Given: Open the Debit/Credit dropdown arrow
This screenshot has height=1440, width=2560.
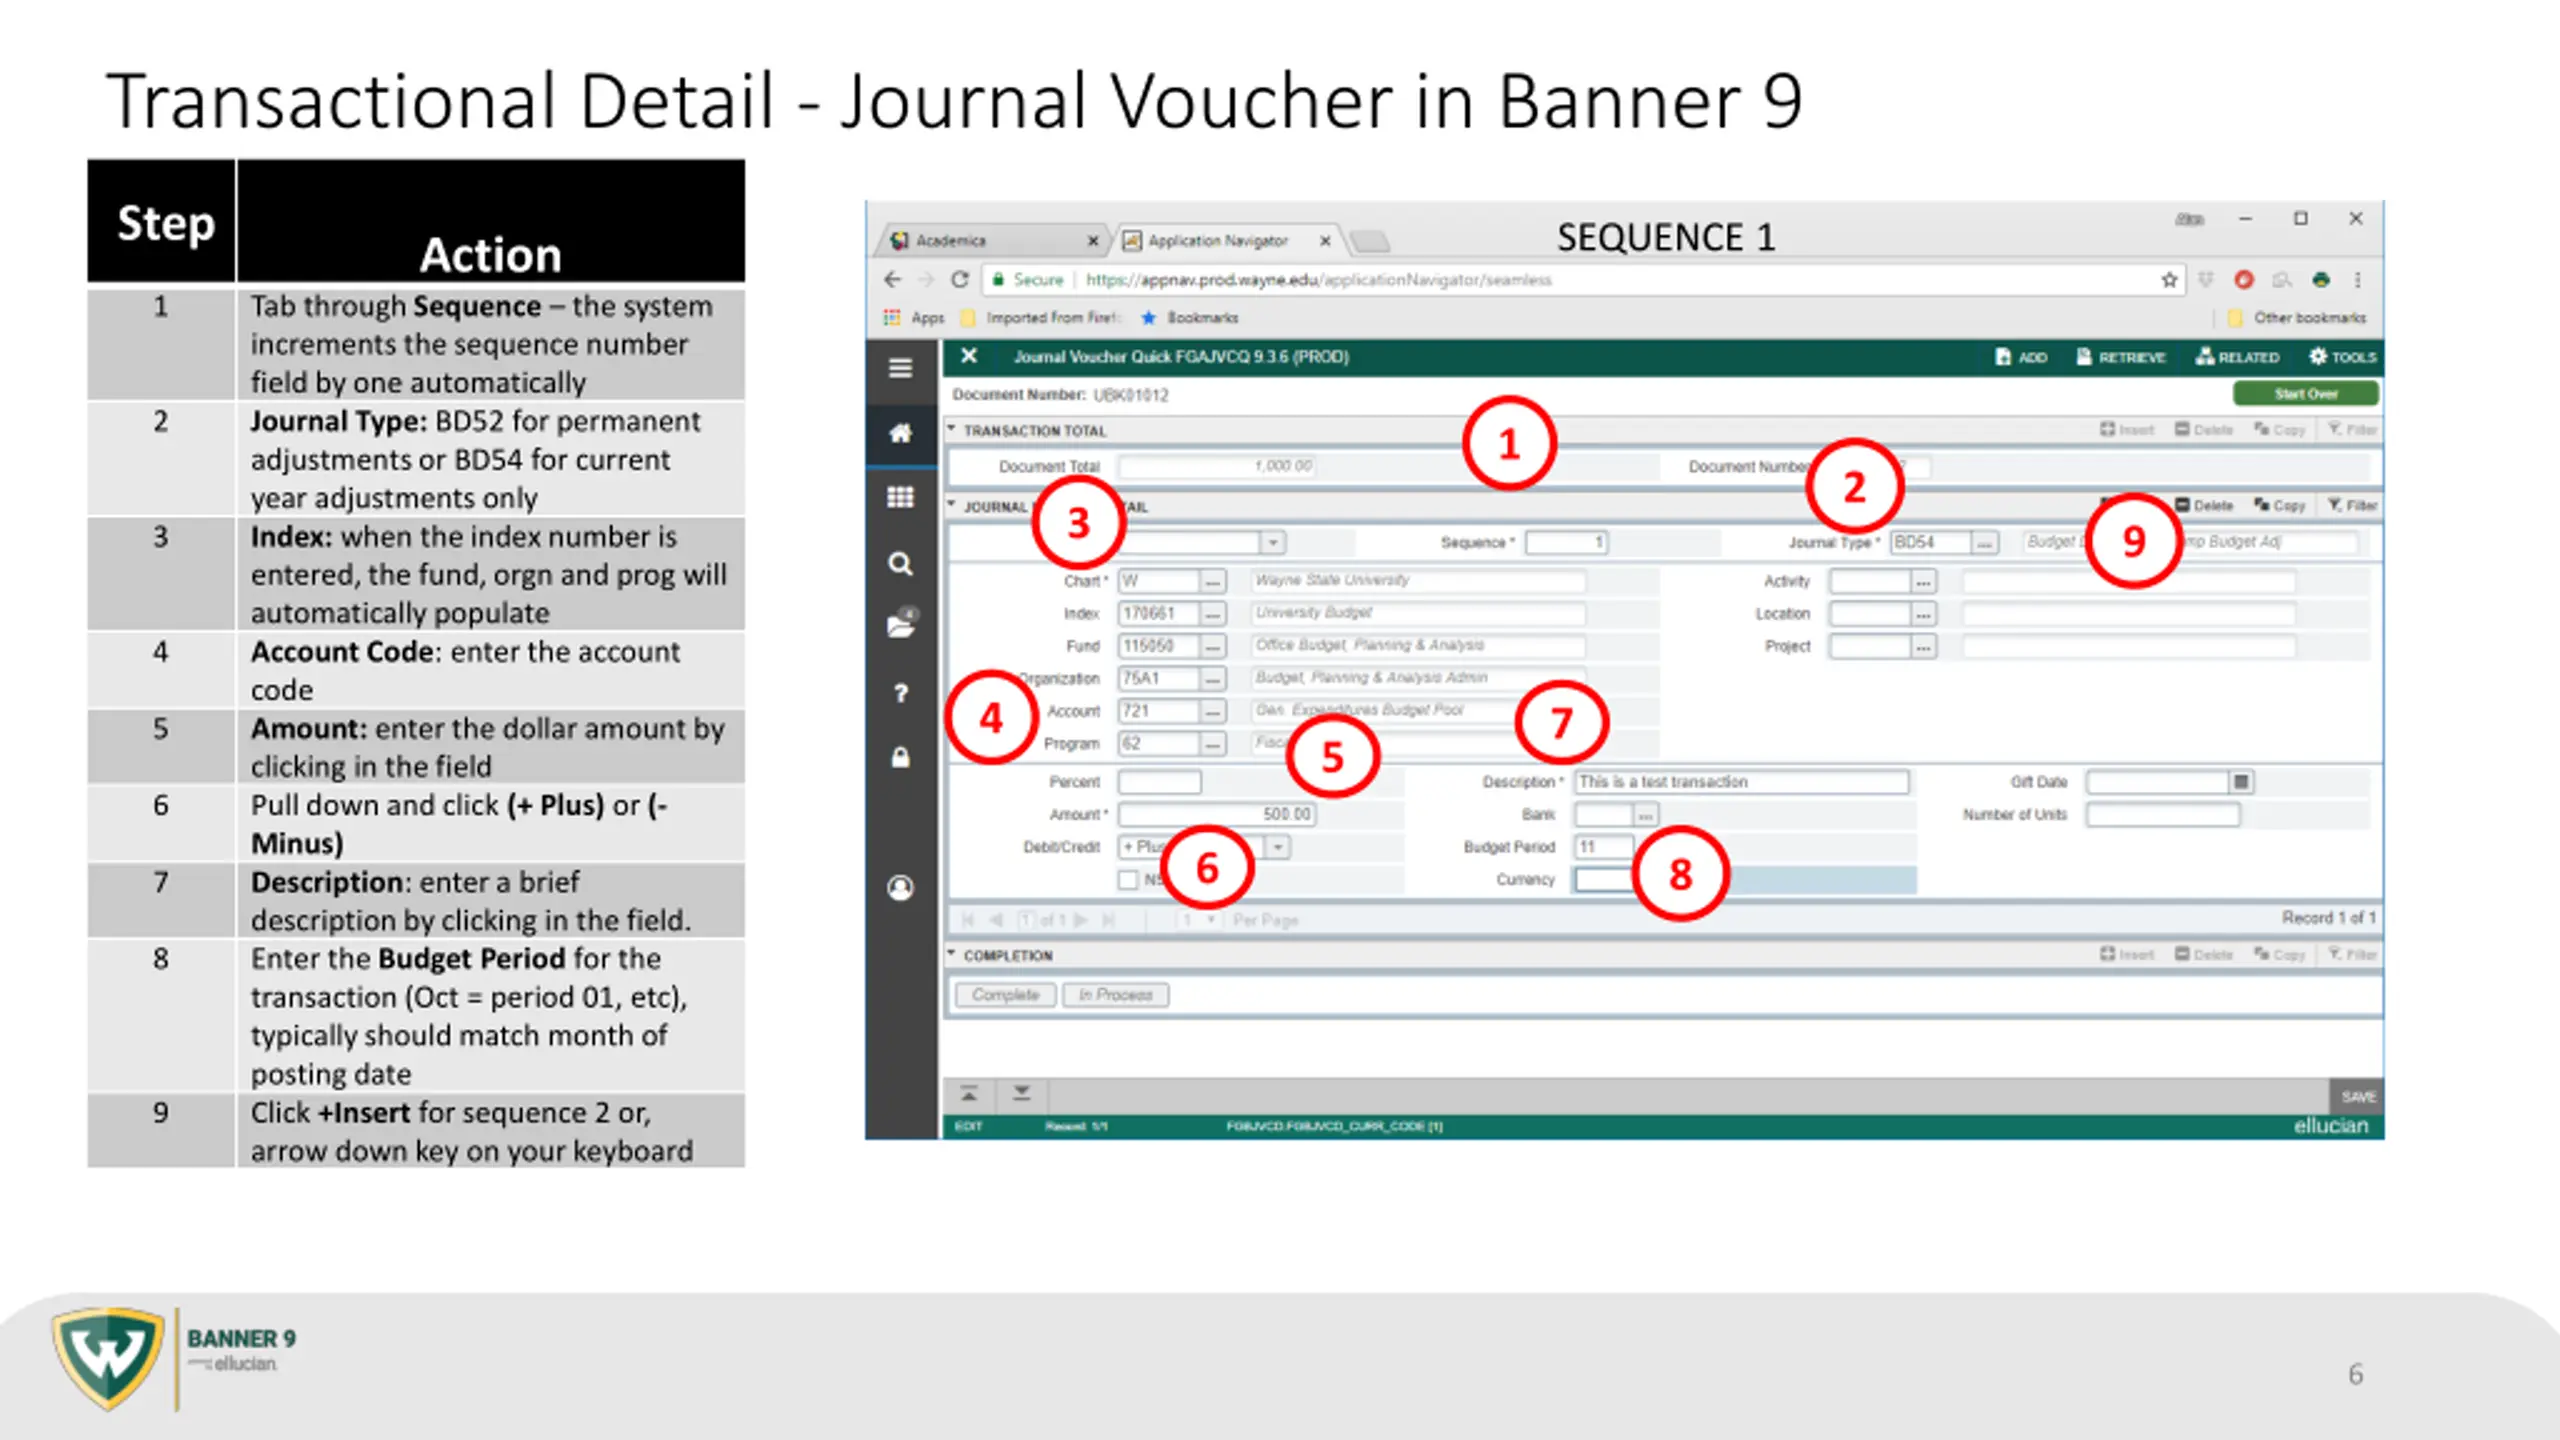Looking at the screenshot, I should [1278, 847].
